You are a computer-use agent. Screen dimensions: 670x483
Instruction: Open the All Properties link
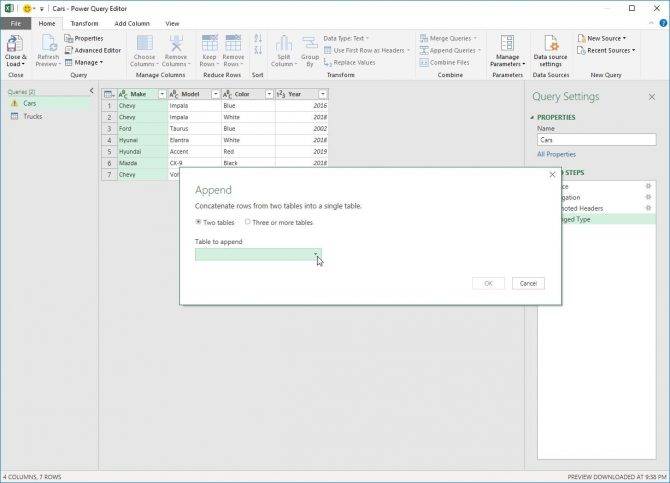(x=556, y=154)
